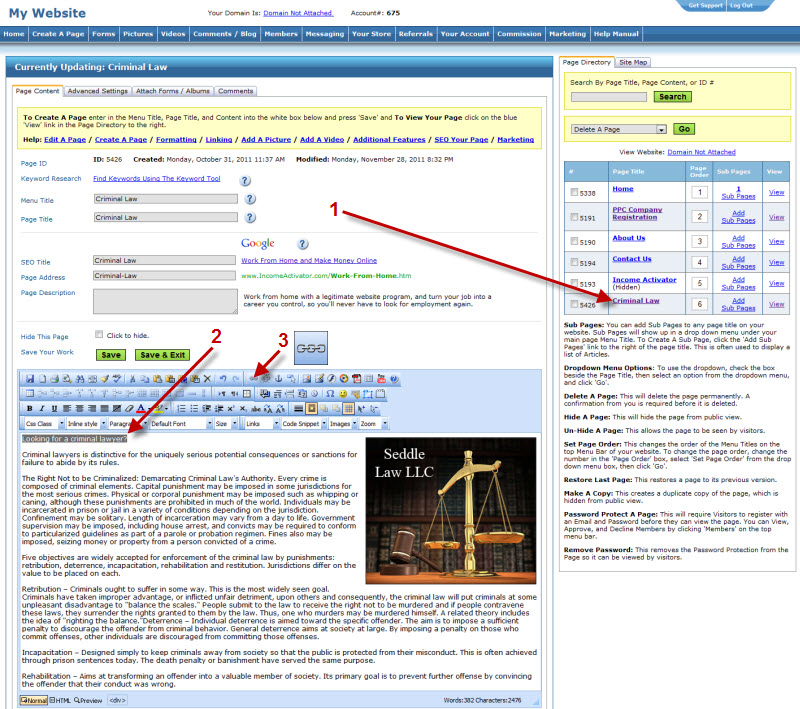Tick the checkbox for page 5191
The height and width of the screenshot is (709, 800).
pos(574,217)
